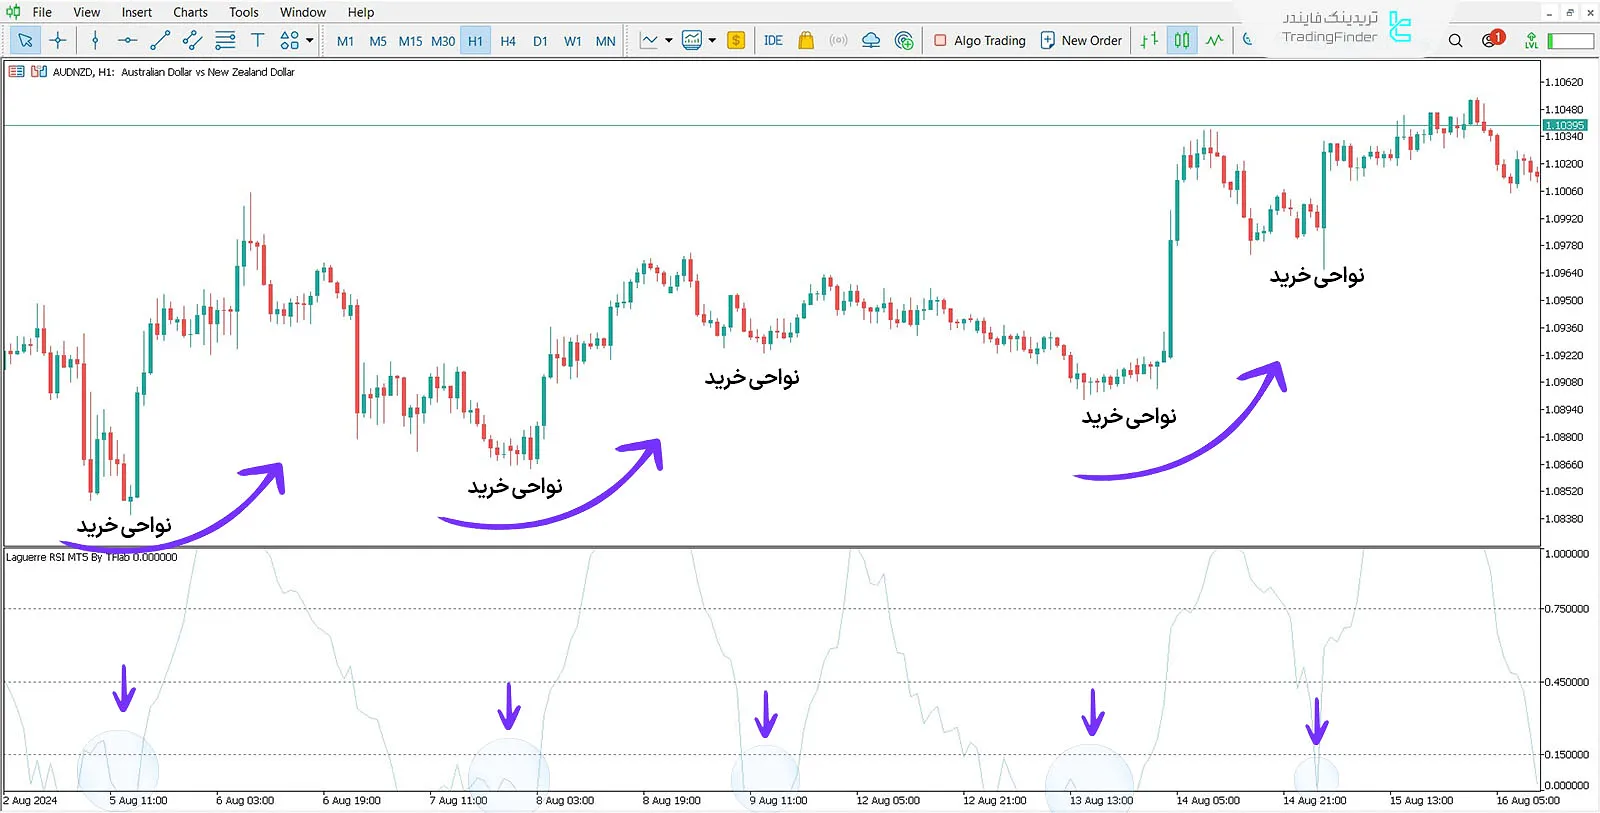Open the indicators list icon

(x=692, y=40)
